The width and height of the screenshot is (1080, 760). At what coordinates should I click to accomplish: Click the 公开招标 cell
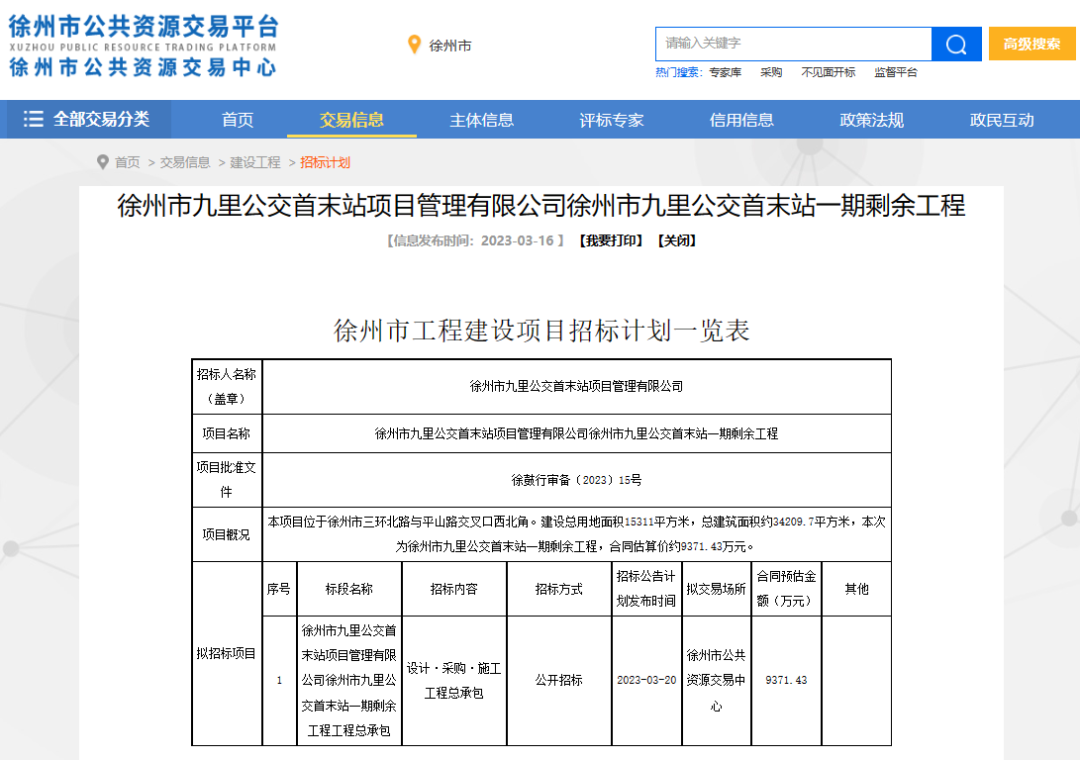[x=559, y=680]
